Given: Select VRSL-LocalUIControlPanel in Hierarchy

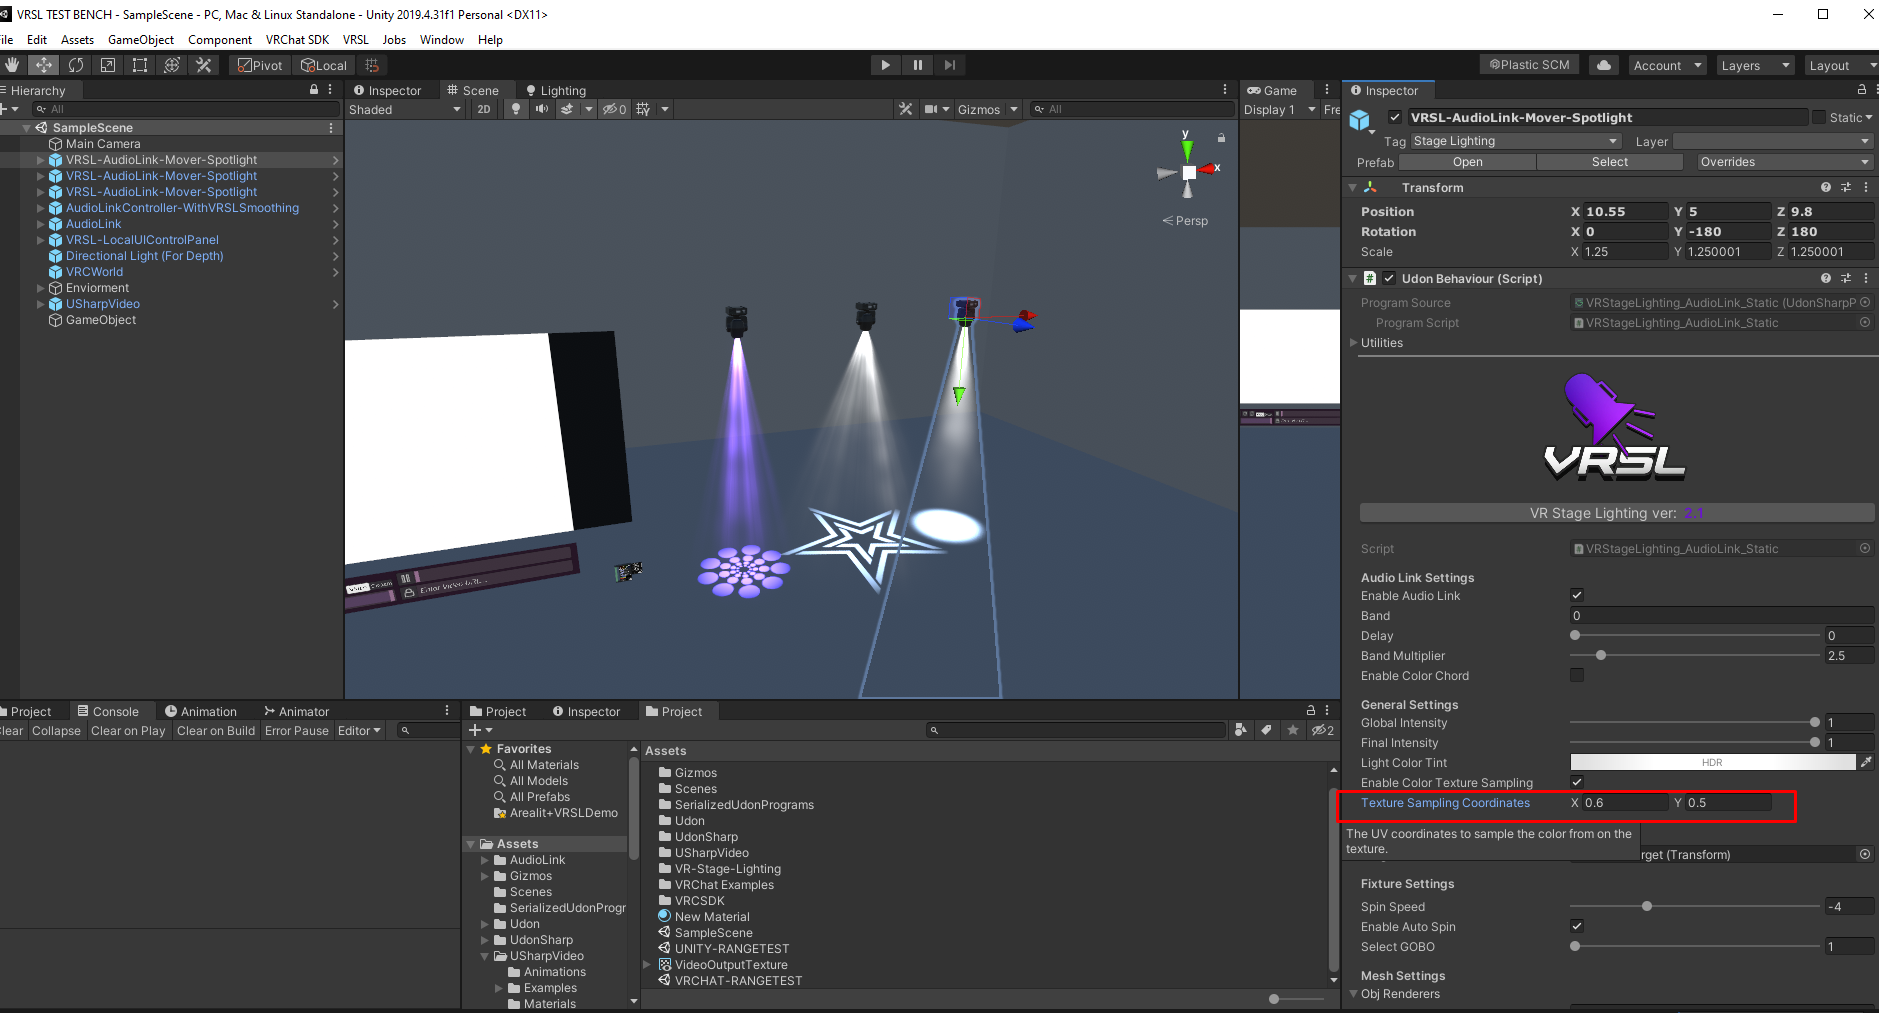Looking at the screenshot, I should coord(142,240).
